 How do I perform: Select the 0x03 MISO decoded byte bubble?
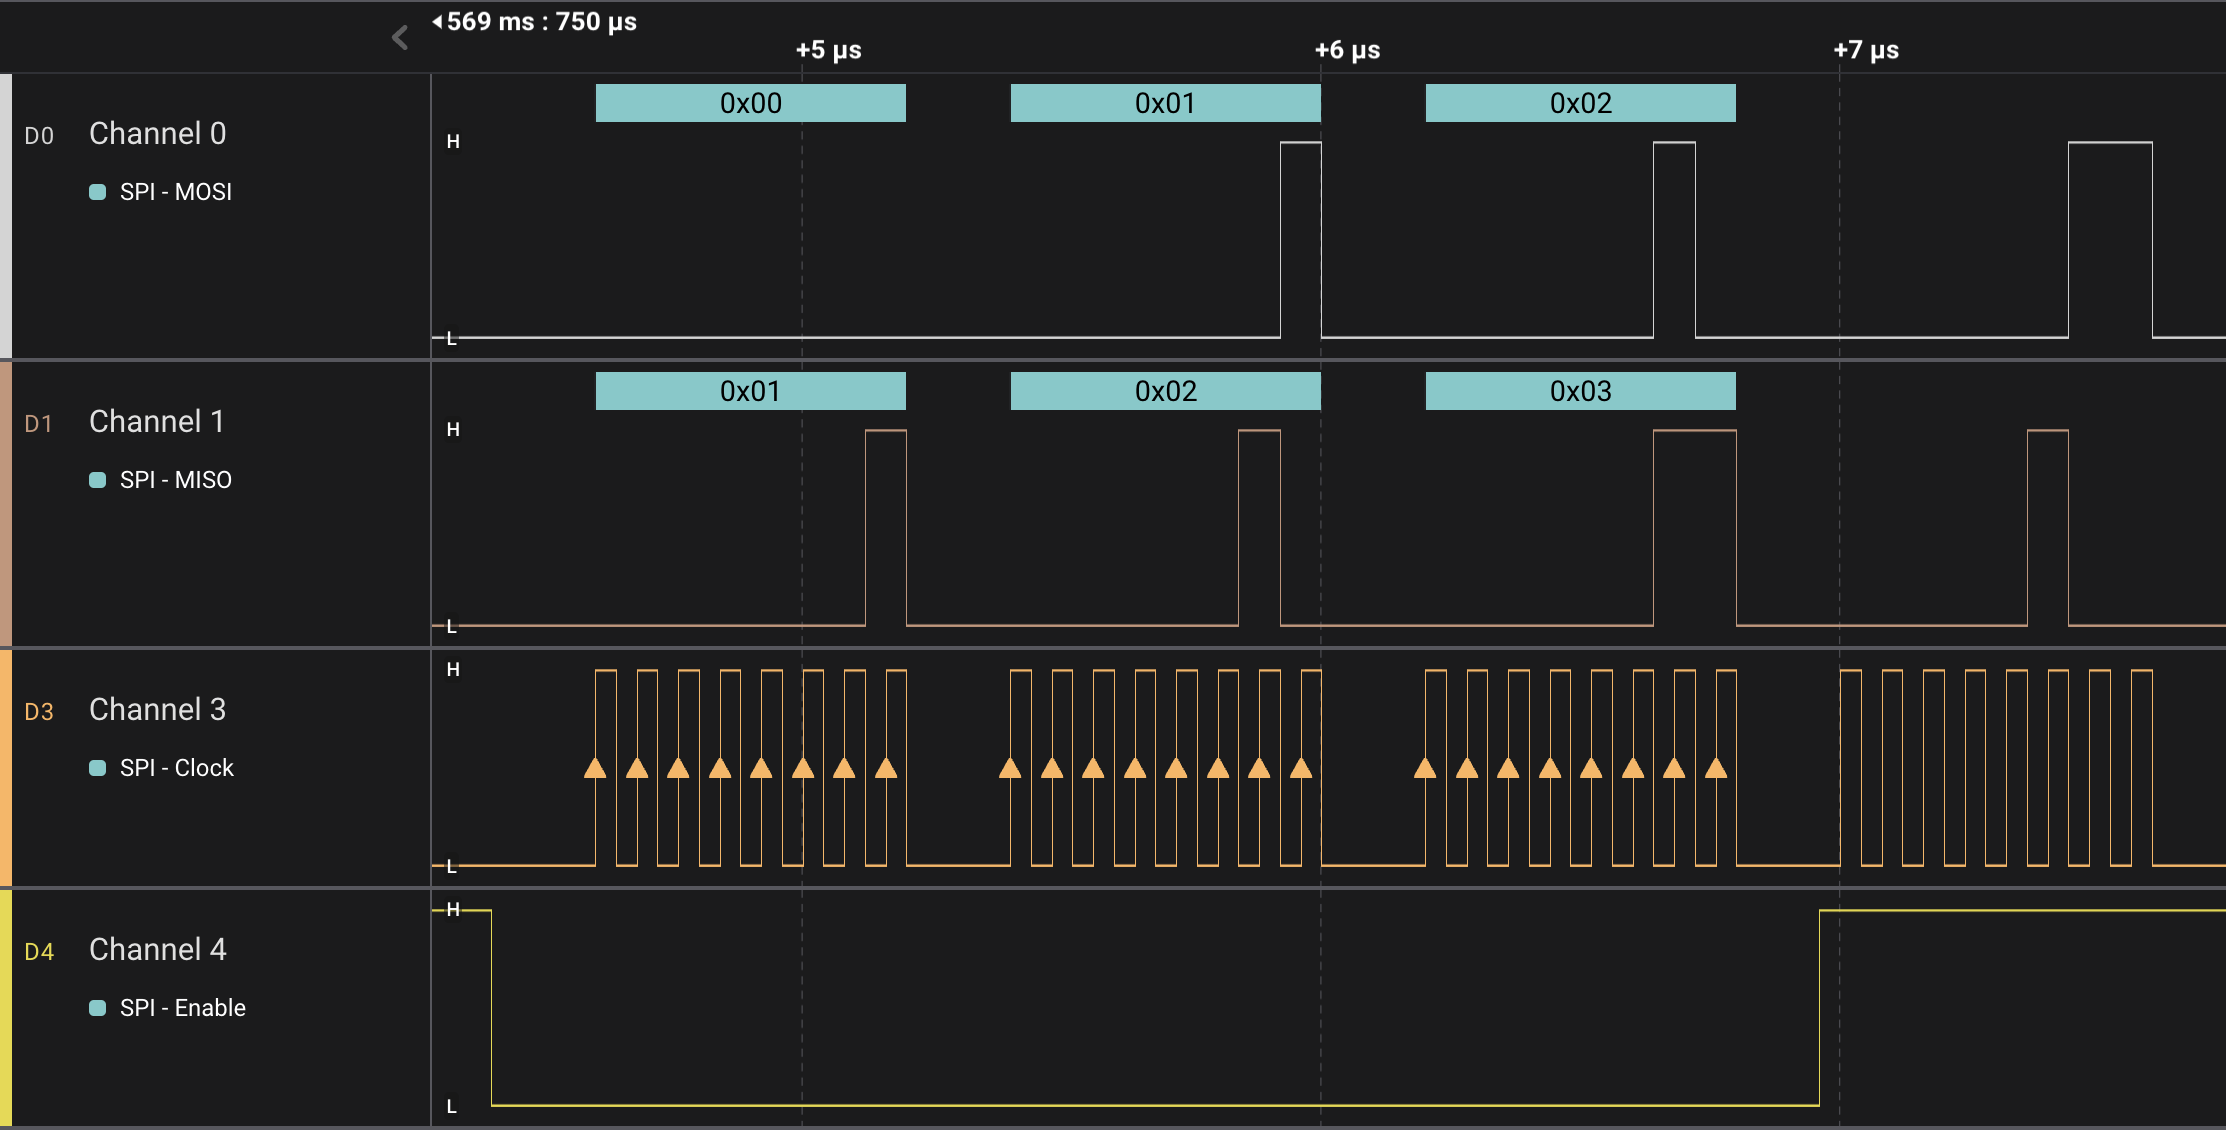tap(1581, 391)
